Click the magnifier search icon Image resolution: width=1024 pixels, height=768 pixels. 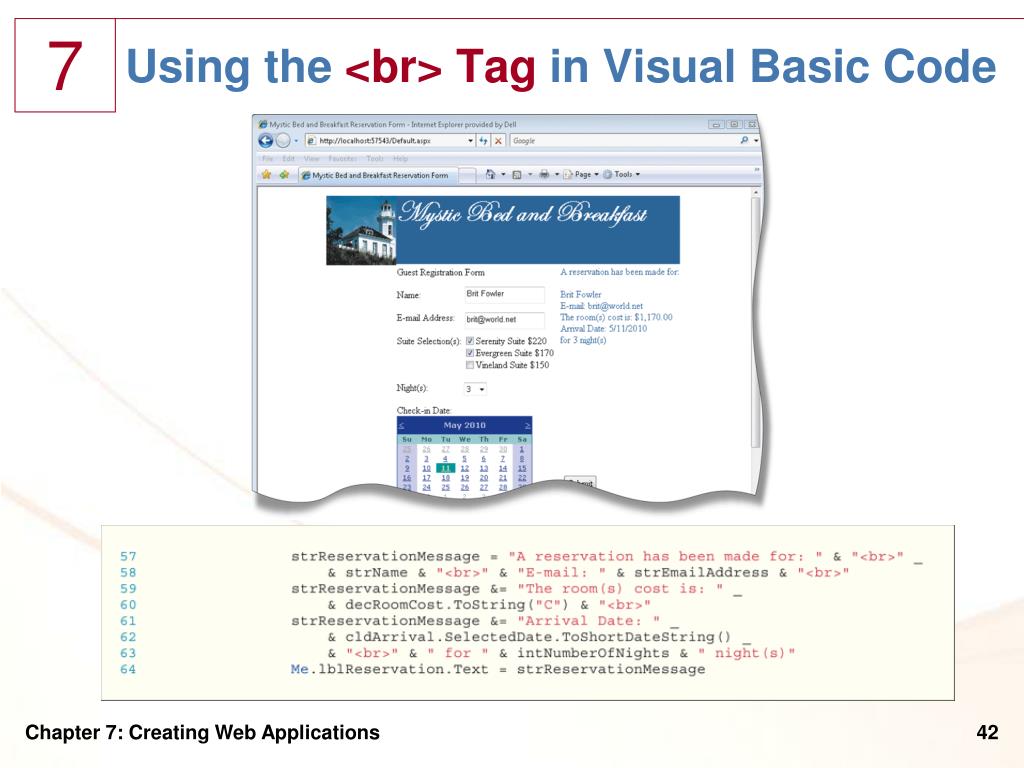744,140
